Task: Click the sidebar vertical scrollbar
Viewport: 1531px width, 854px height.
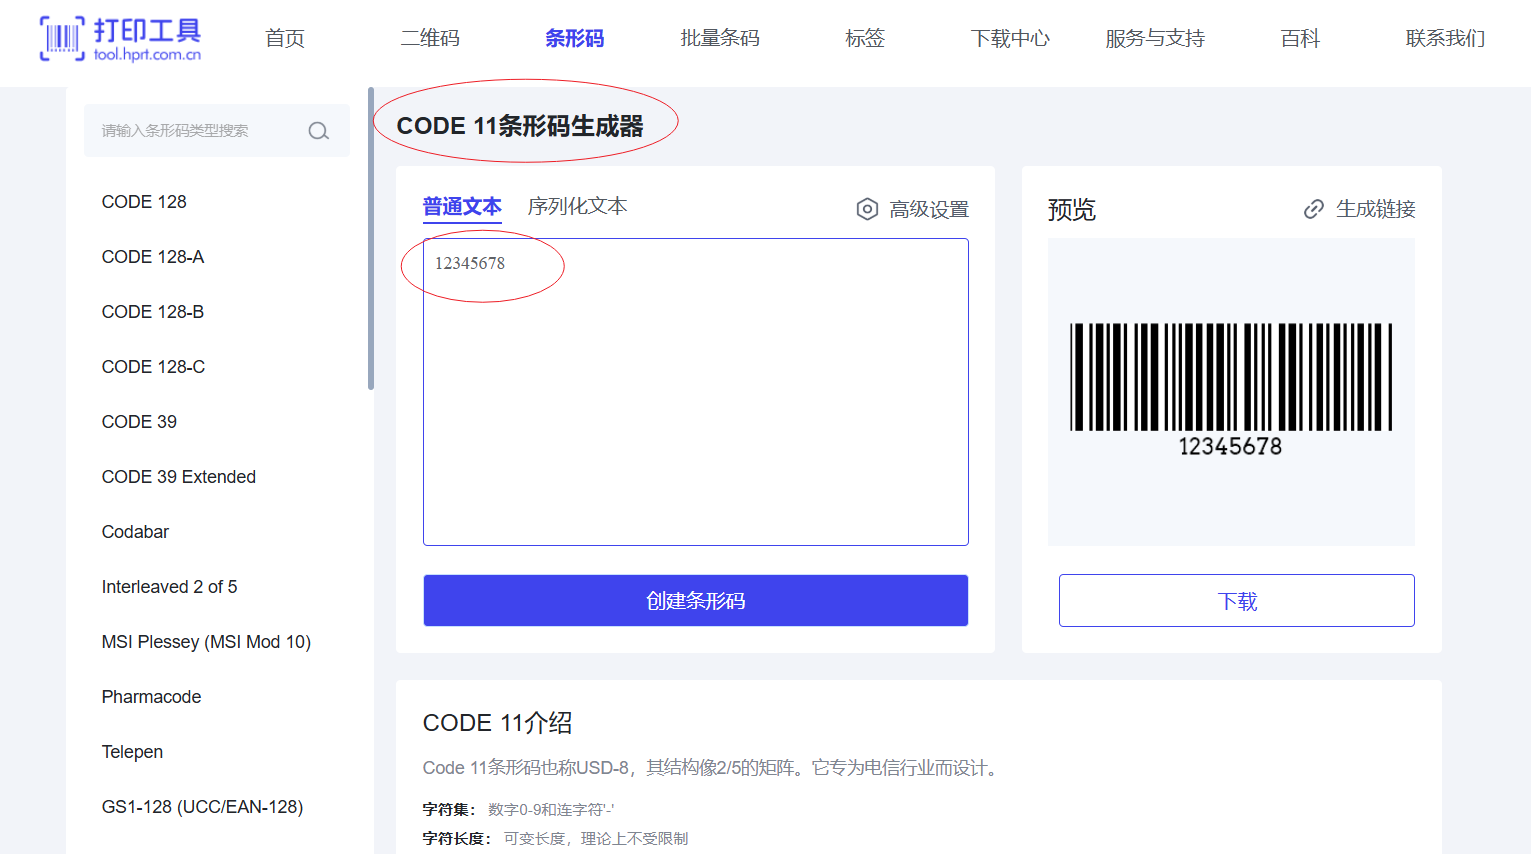Action: 371,240
